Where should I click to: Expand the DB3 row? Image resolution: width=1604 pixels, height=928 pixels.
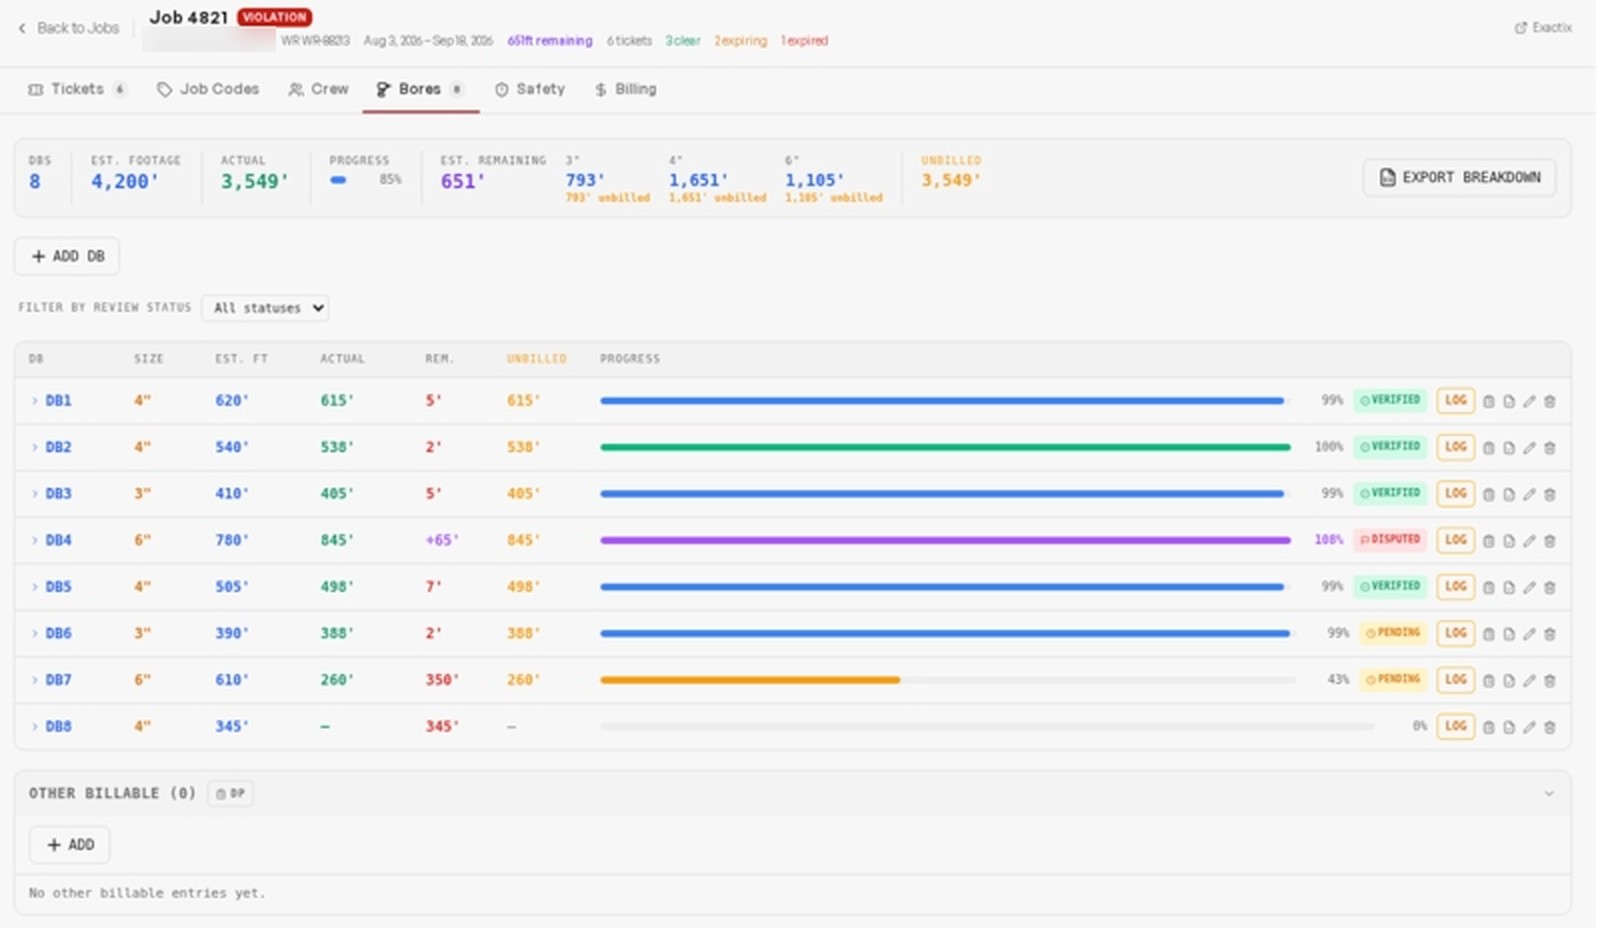(34, 494)
